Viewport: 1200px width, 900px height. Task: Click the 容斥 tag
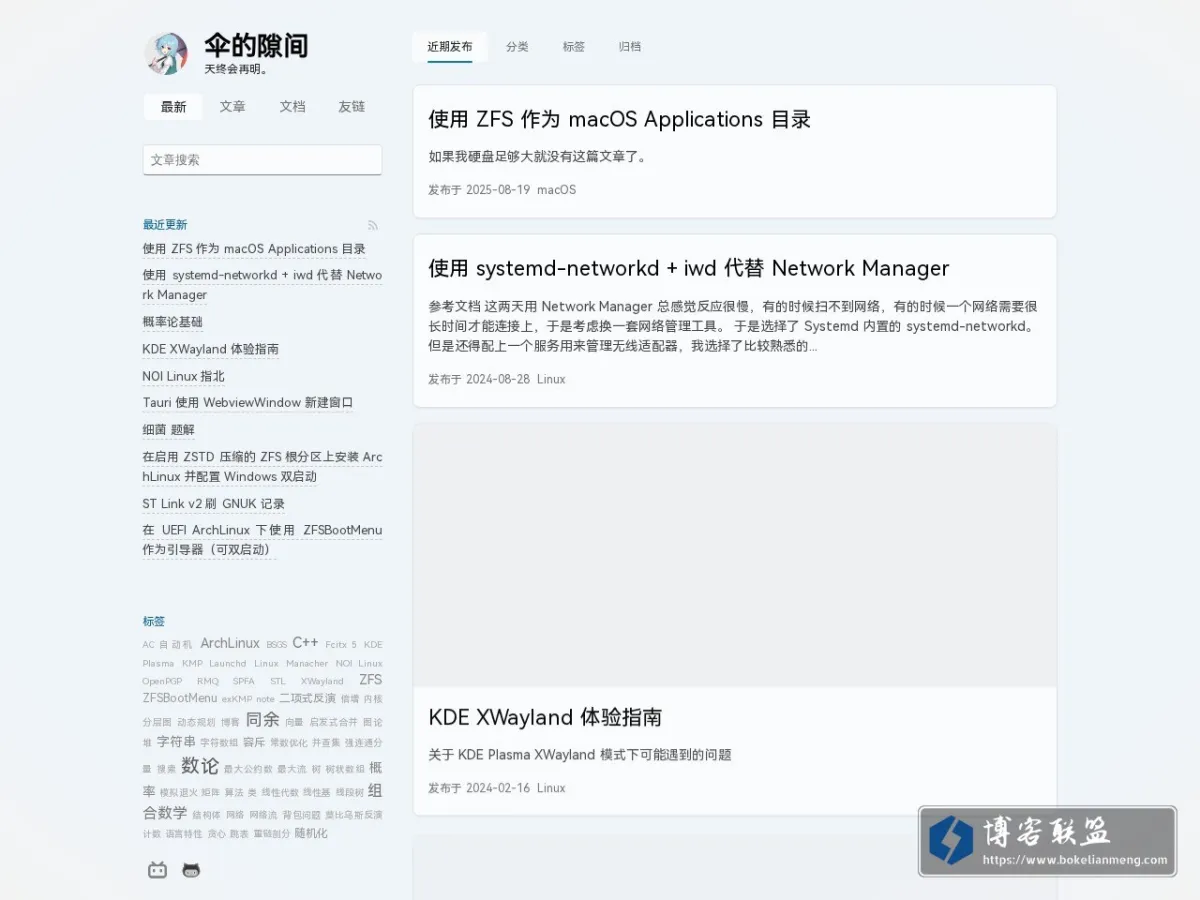click(x=254, y=742)
